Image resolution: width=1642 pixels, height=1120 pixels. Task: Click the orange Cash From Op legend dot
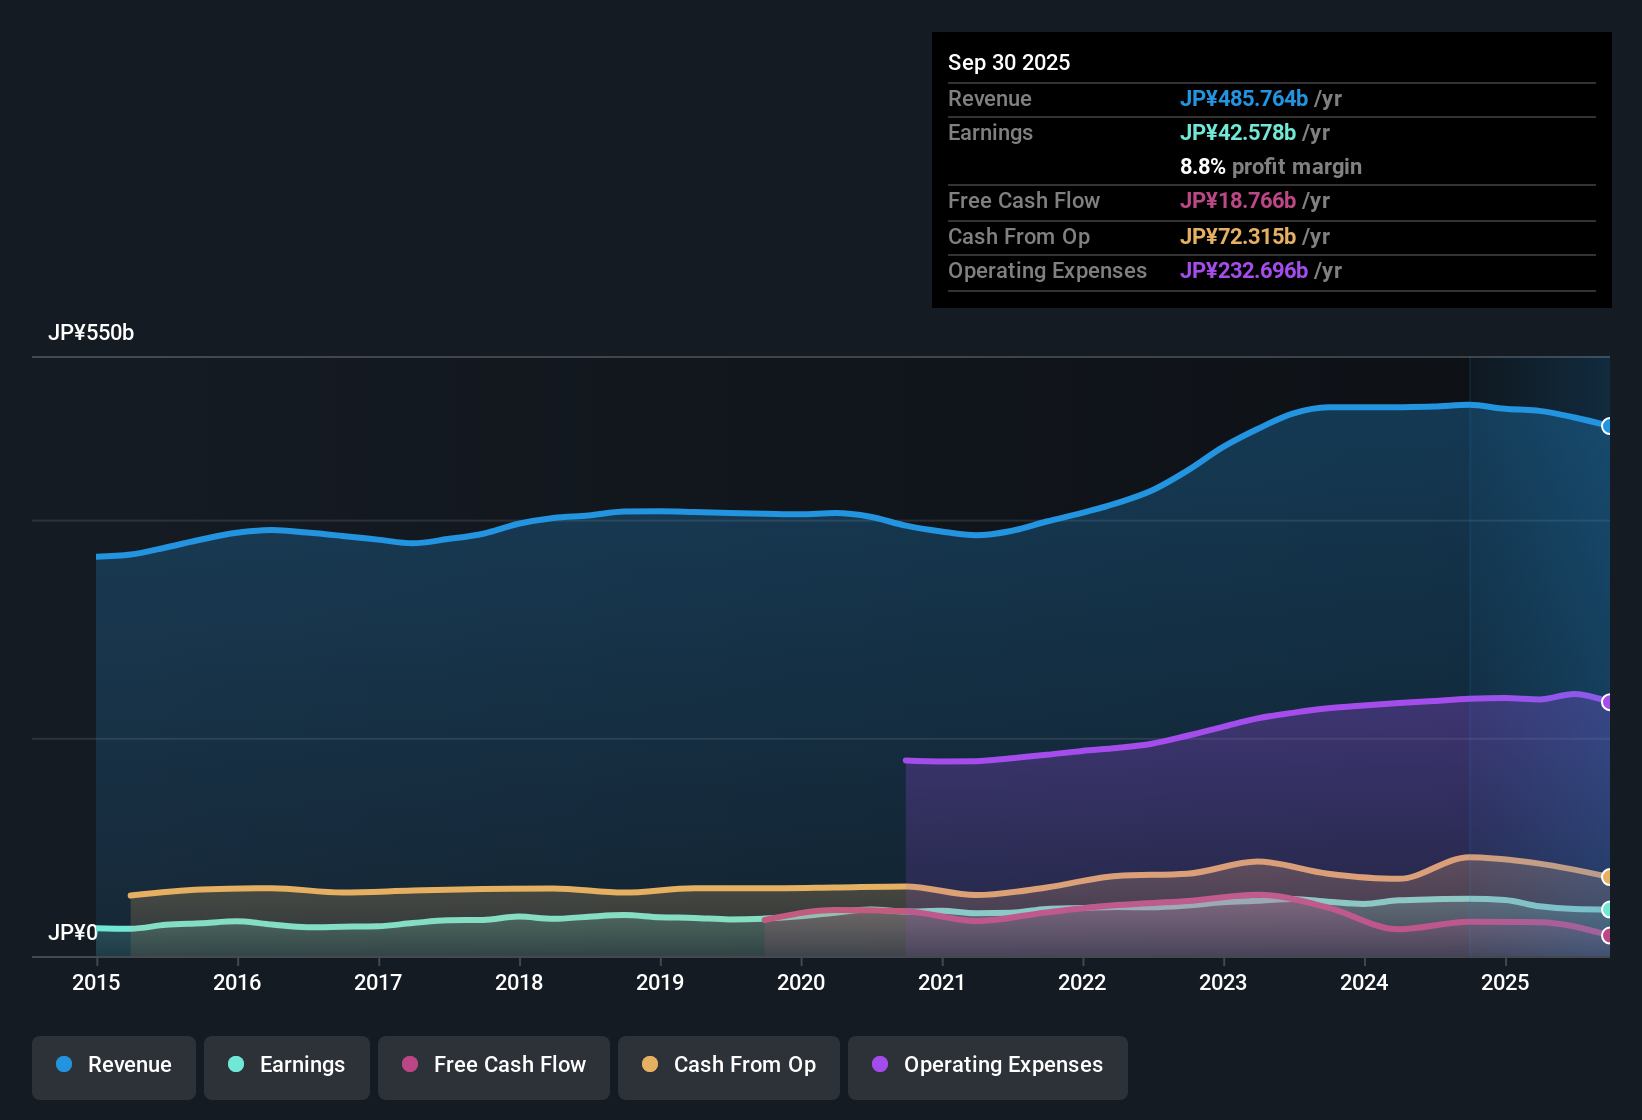(649, 1065)
